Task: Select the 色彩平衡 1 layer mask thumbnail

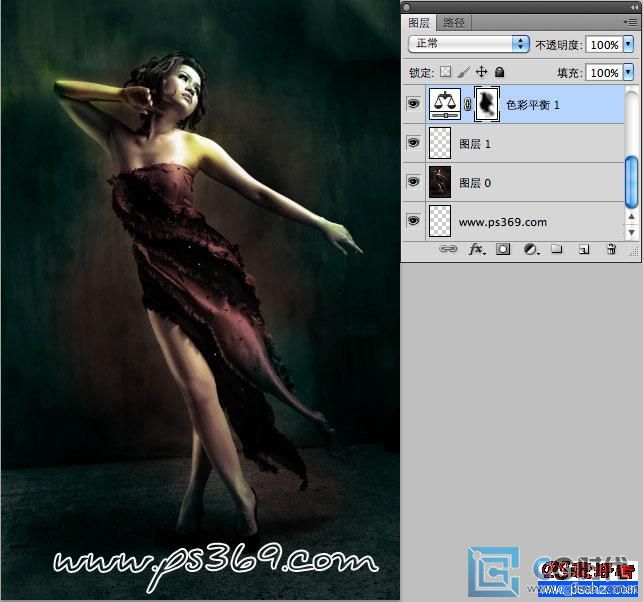Action: (x=487, y=104)
